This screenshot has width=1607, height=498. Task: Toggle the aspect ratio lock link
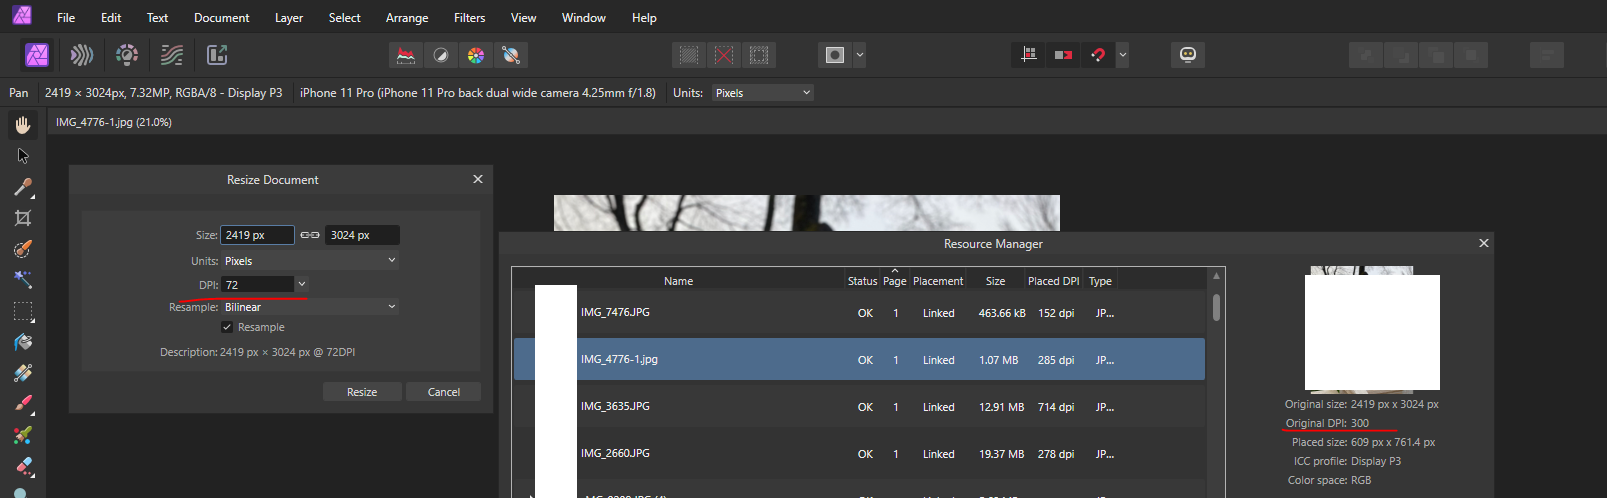point(310,235)
